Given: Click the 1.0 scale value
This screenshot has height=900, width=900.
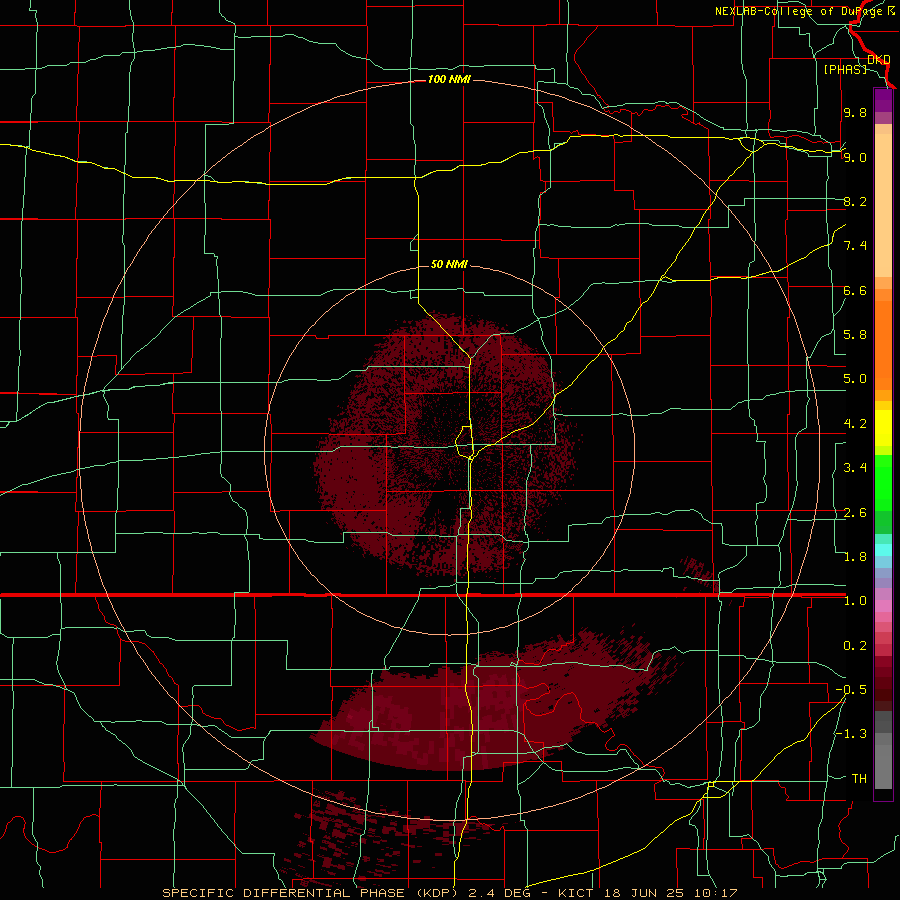Looking at the screenshot, I should [855, 601].
